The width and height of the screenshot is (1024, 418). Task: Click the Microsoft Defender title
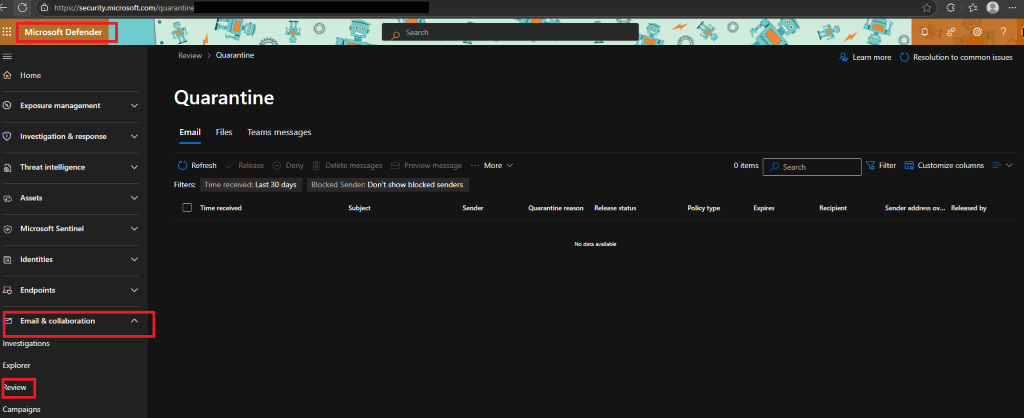click(x=63, y=32)
